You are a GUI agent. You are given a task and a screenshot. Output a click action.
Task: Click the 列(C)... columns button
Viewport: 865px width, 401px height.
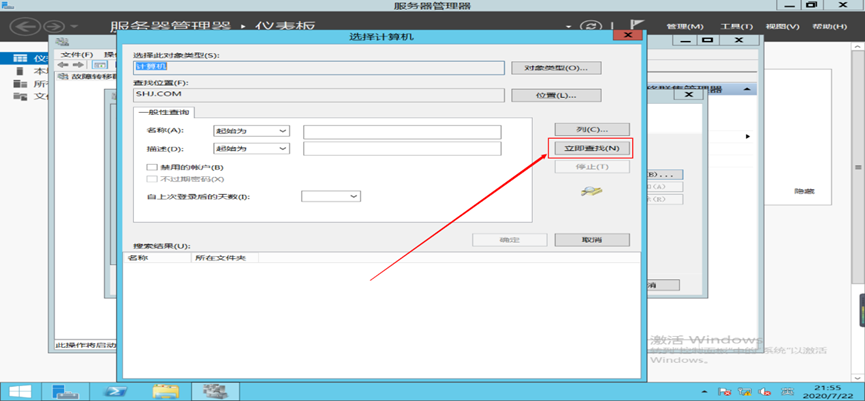point(592,130)
